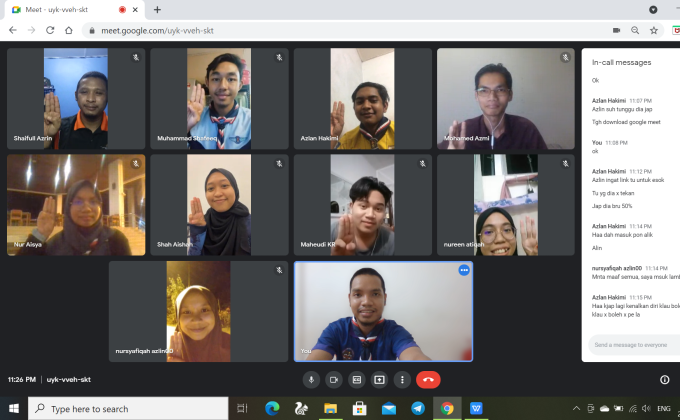
Task: Close the Meet browser tab
Action: coord(135,10)
